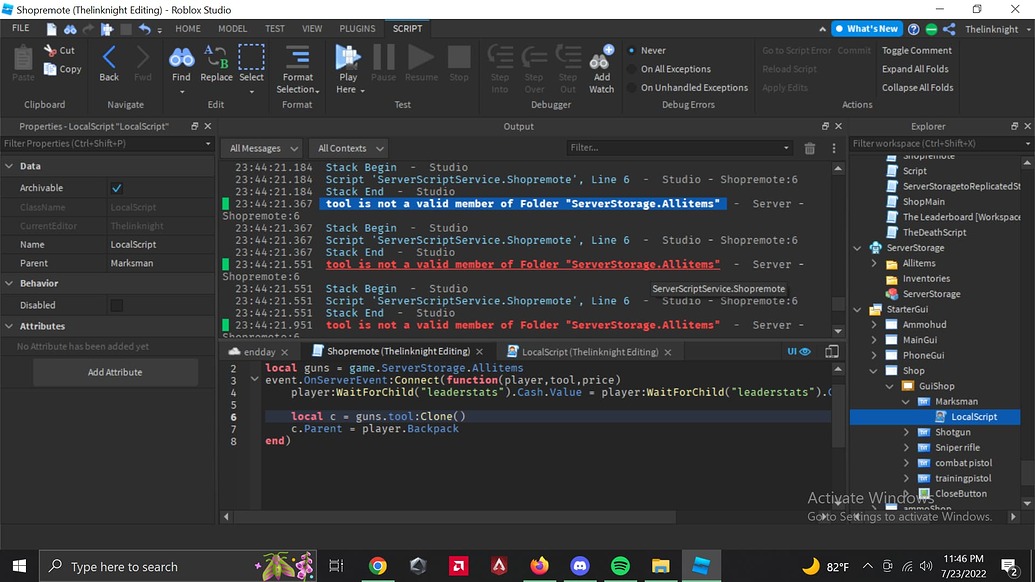Collapse the Data properties section
The width and height of the screenshot is (1035, 582).
click(9, 166)
